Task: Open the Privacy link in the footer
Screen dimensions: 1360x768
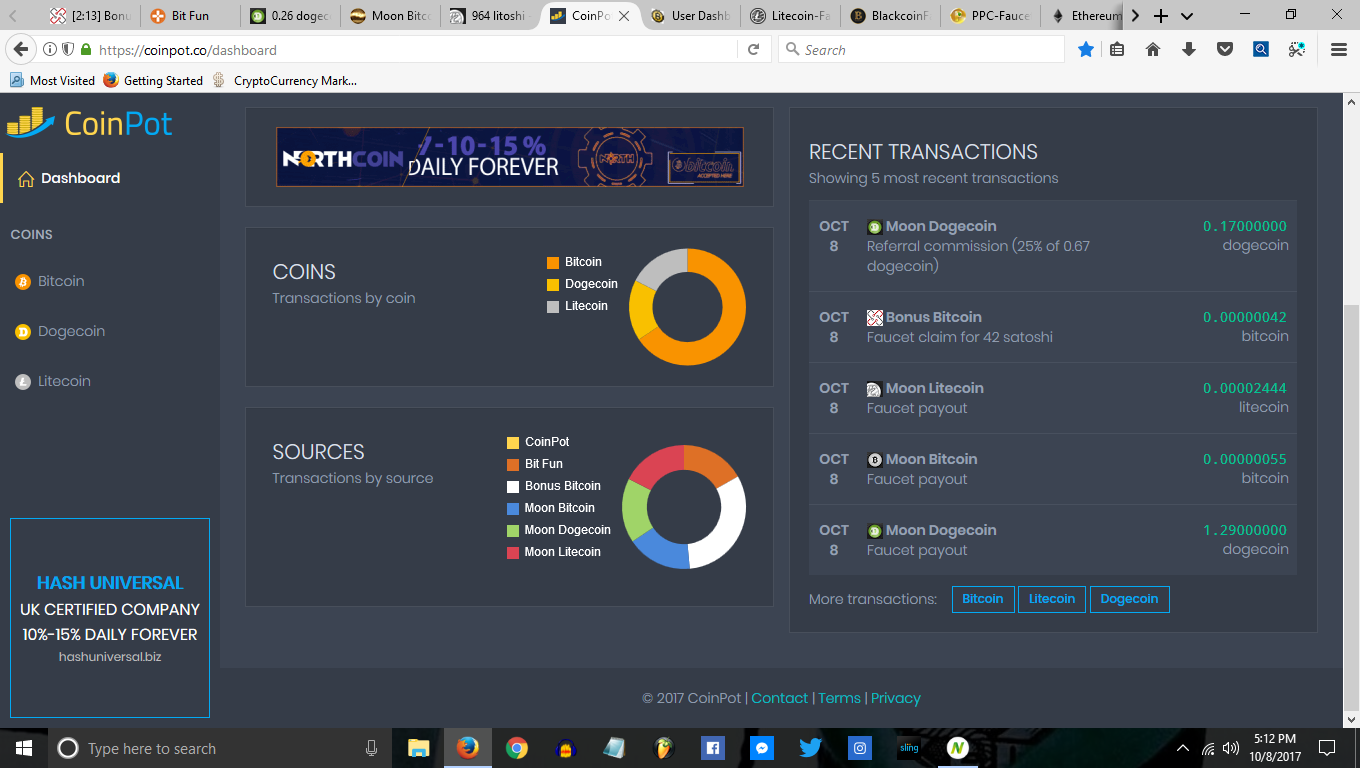Action: tap(896, 698)
